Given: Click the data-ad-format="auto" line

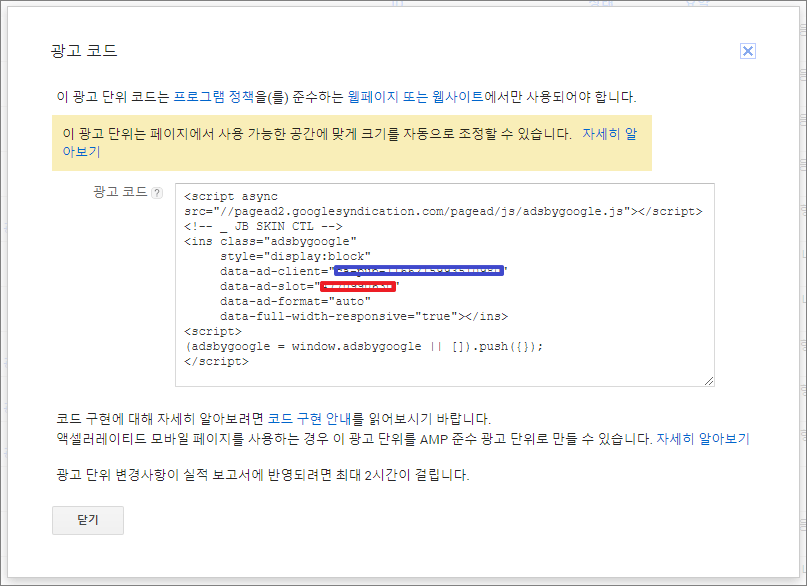Looking at the screenshot, I should (x=295, y=301).
